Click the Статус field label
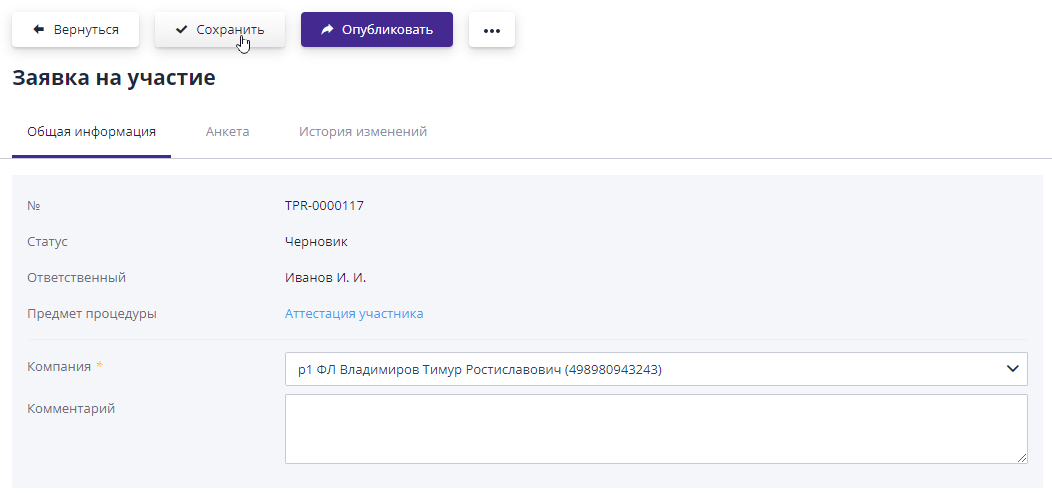This screenshot has height=493, width=1052. (x=48, y=241)
